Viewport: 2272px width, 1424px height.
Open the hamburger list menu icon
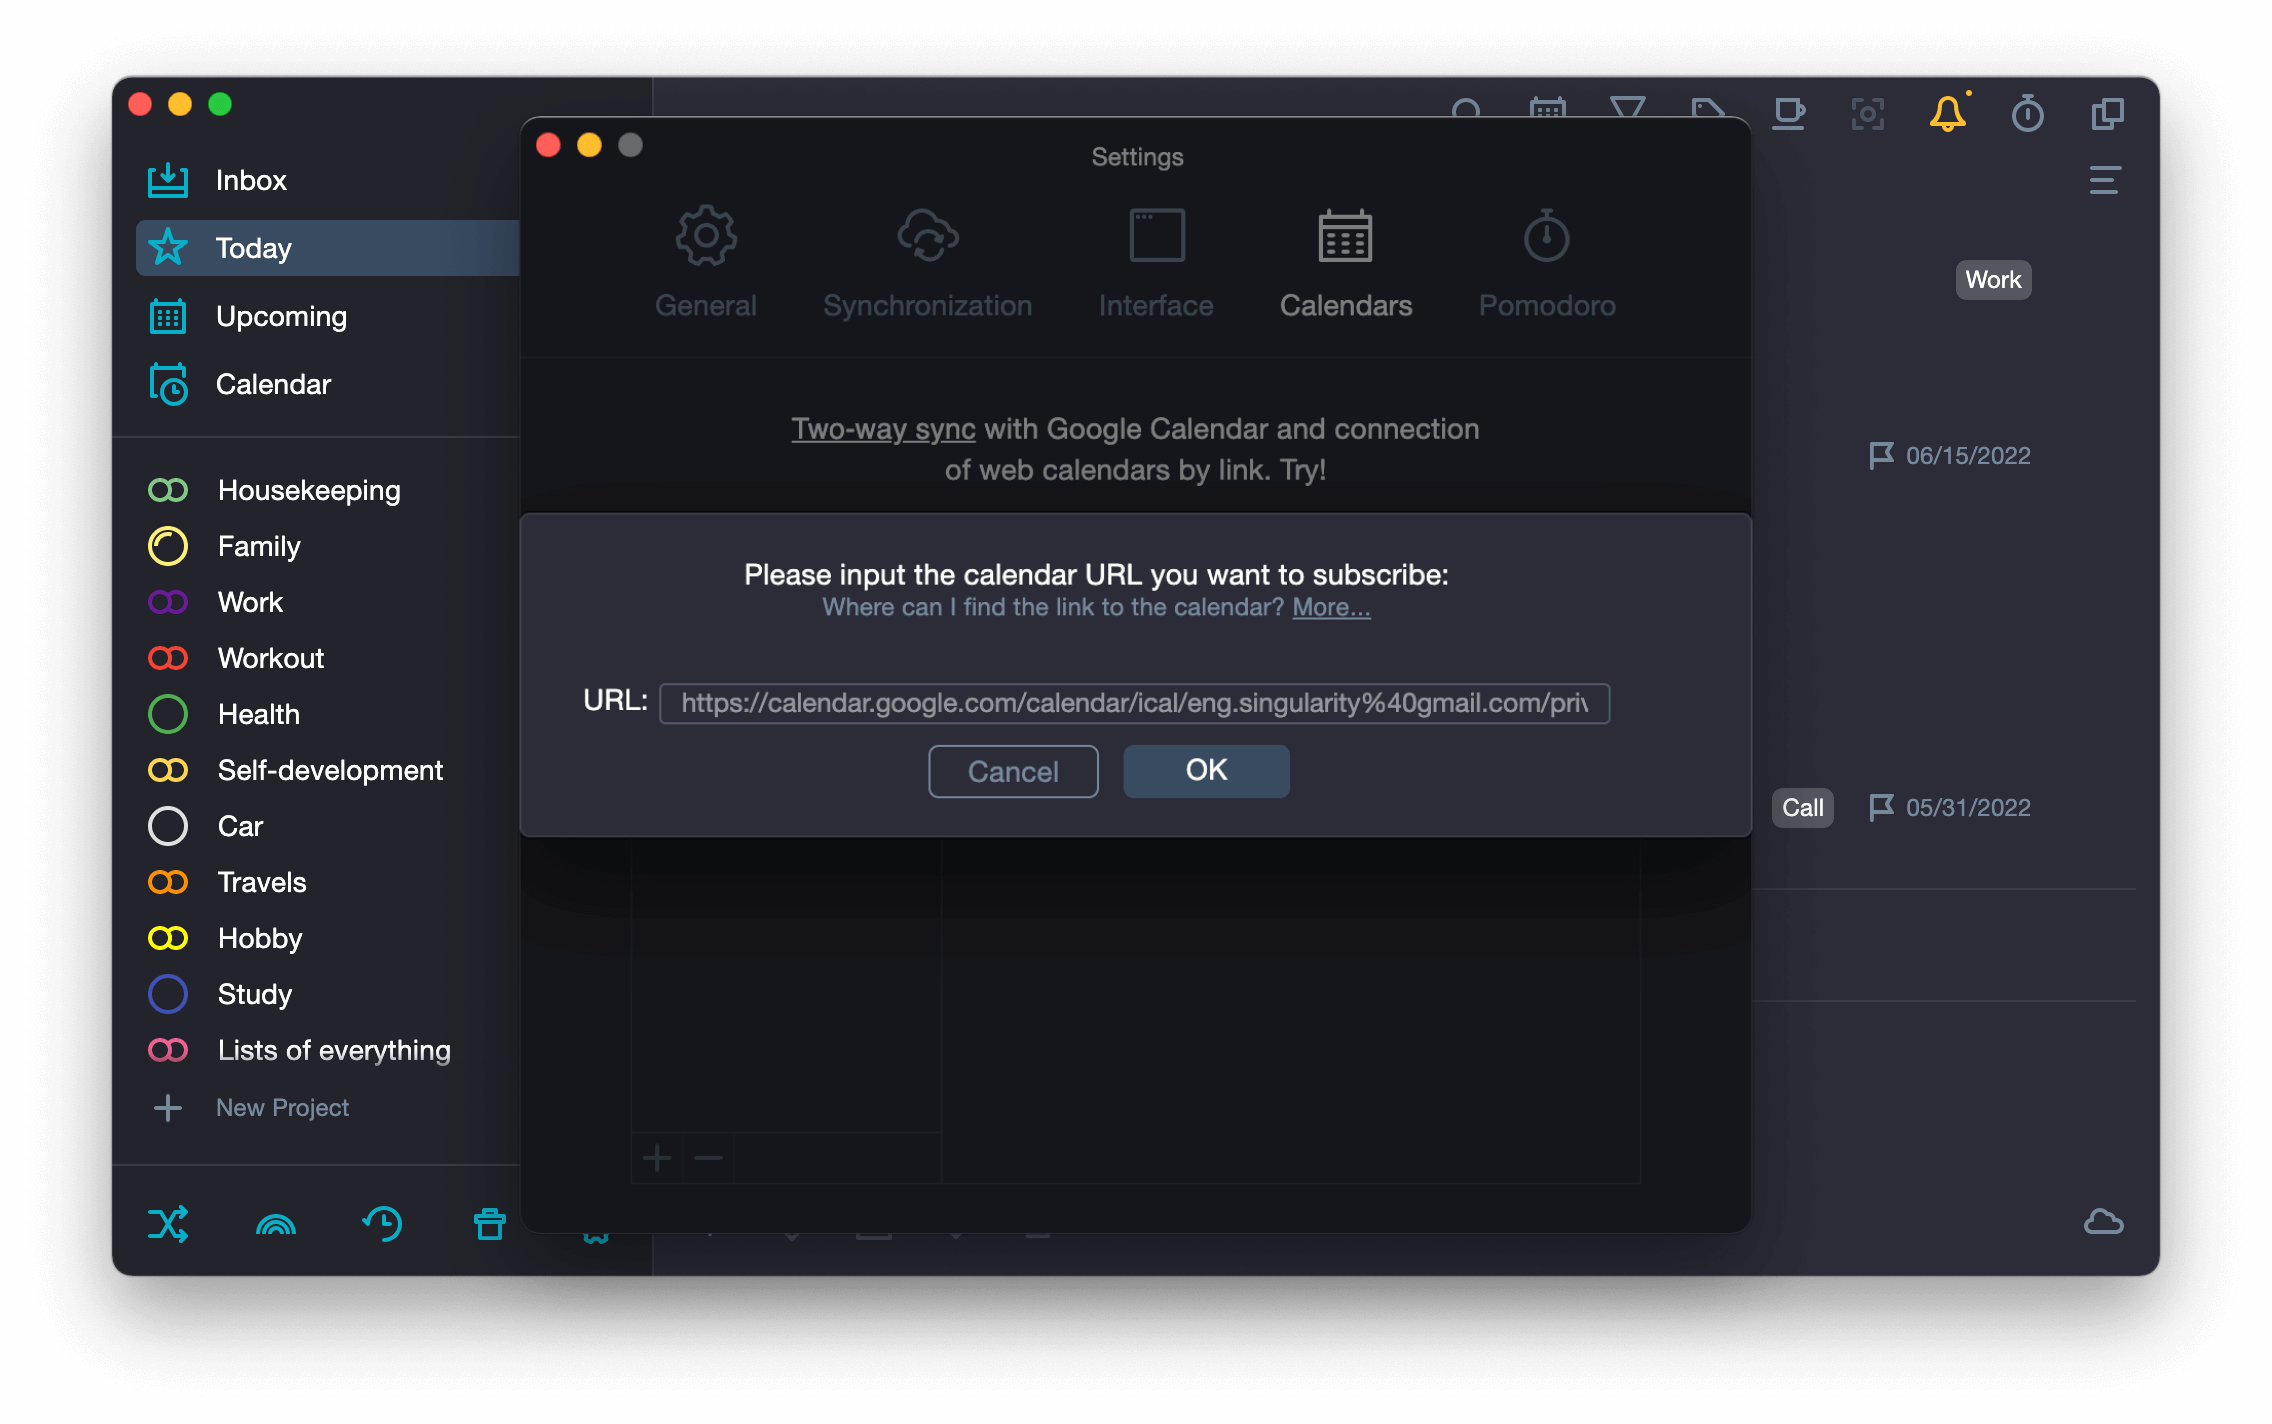pyautogui.click(x=2105, y=180)
